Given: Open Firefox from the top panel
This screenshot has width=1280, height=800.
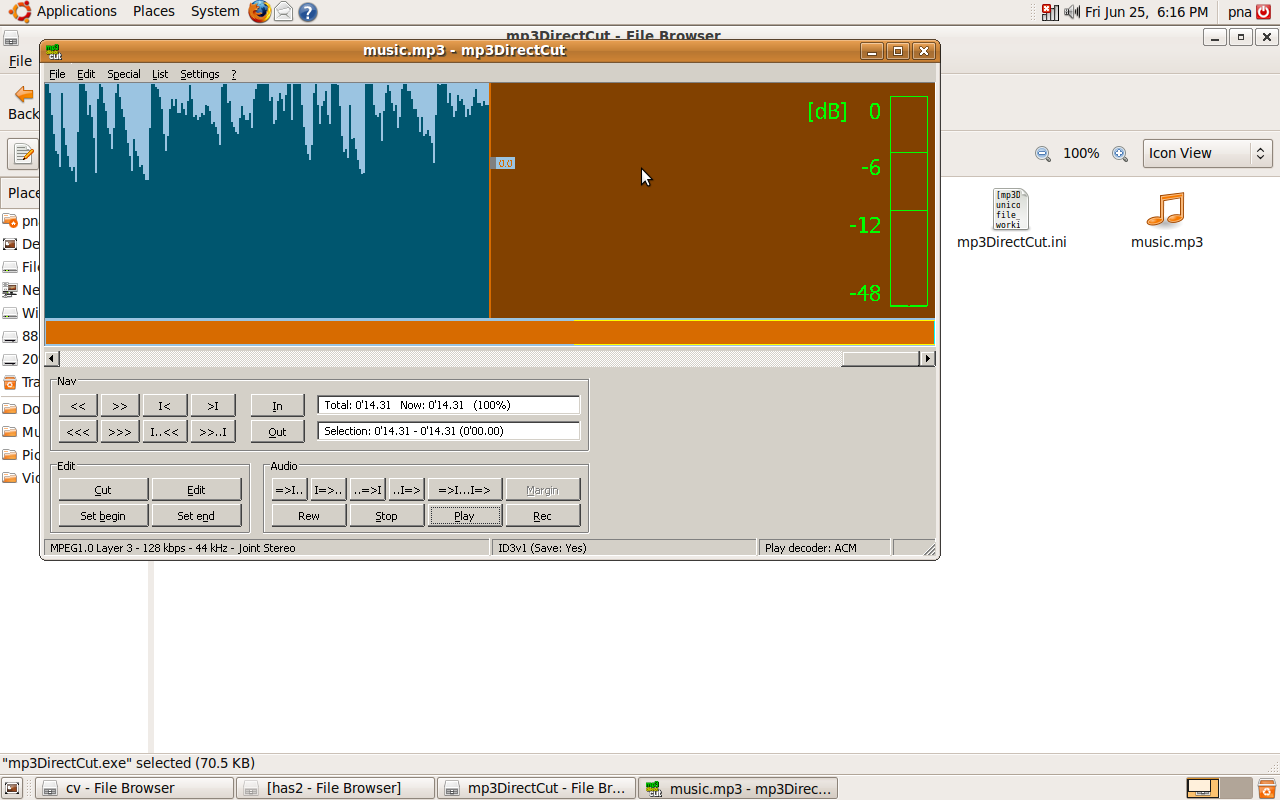Looking at the screenshot, I should pyautogui.click(x=258, y=11).
